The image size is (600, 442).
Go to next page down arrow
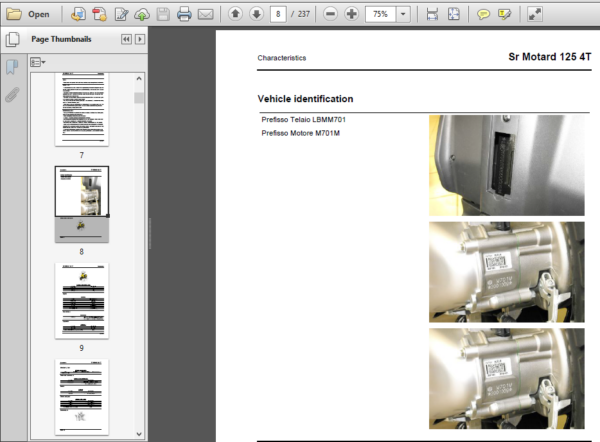[256, 14]
